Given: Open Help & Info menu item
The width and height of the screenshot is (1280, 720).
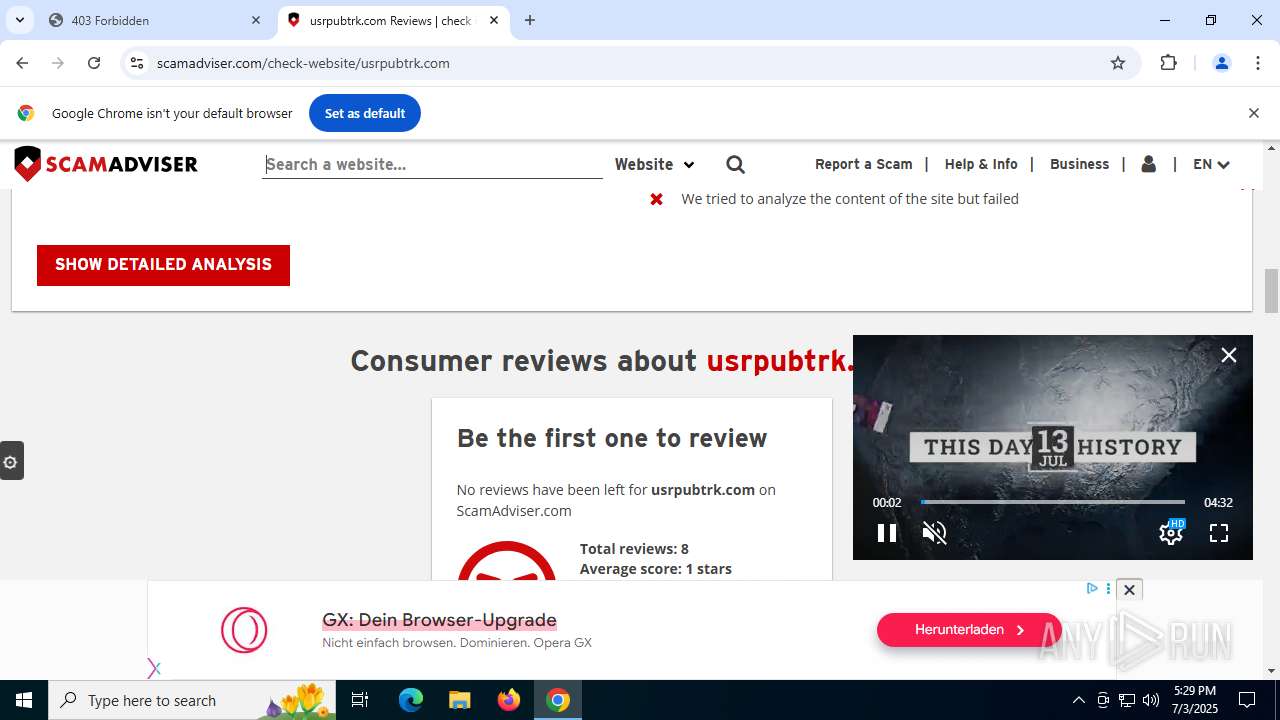Looking at the screenshot, I should coord(981,164).
